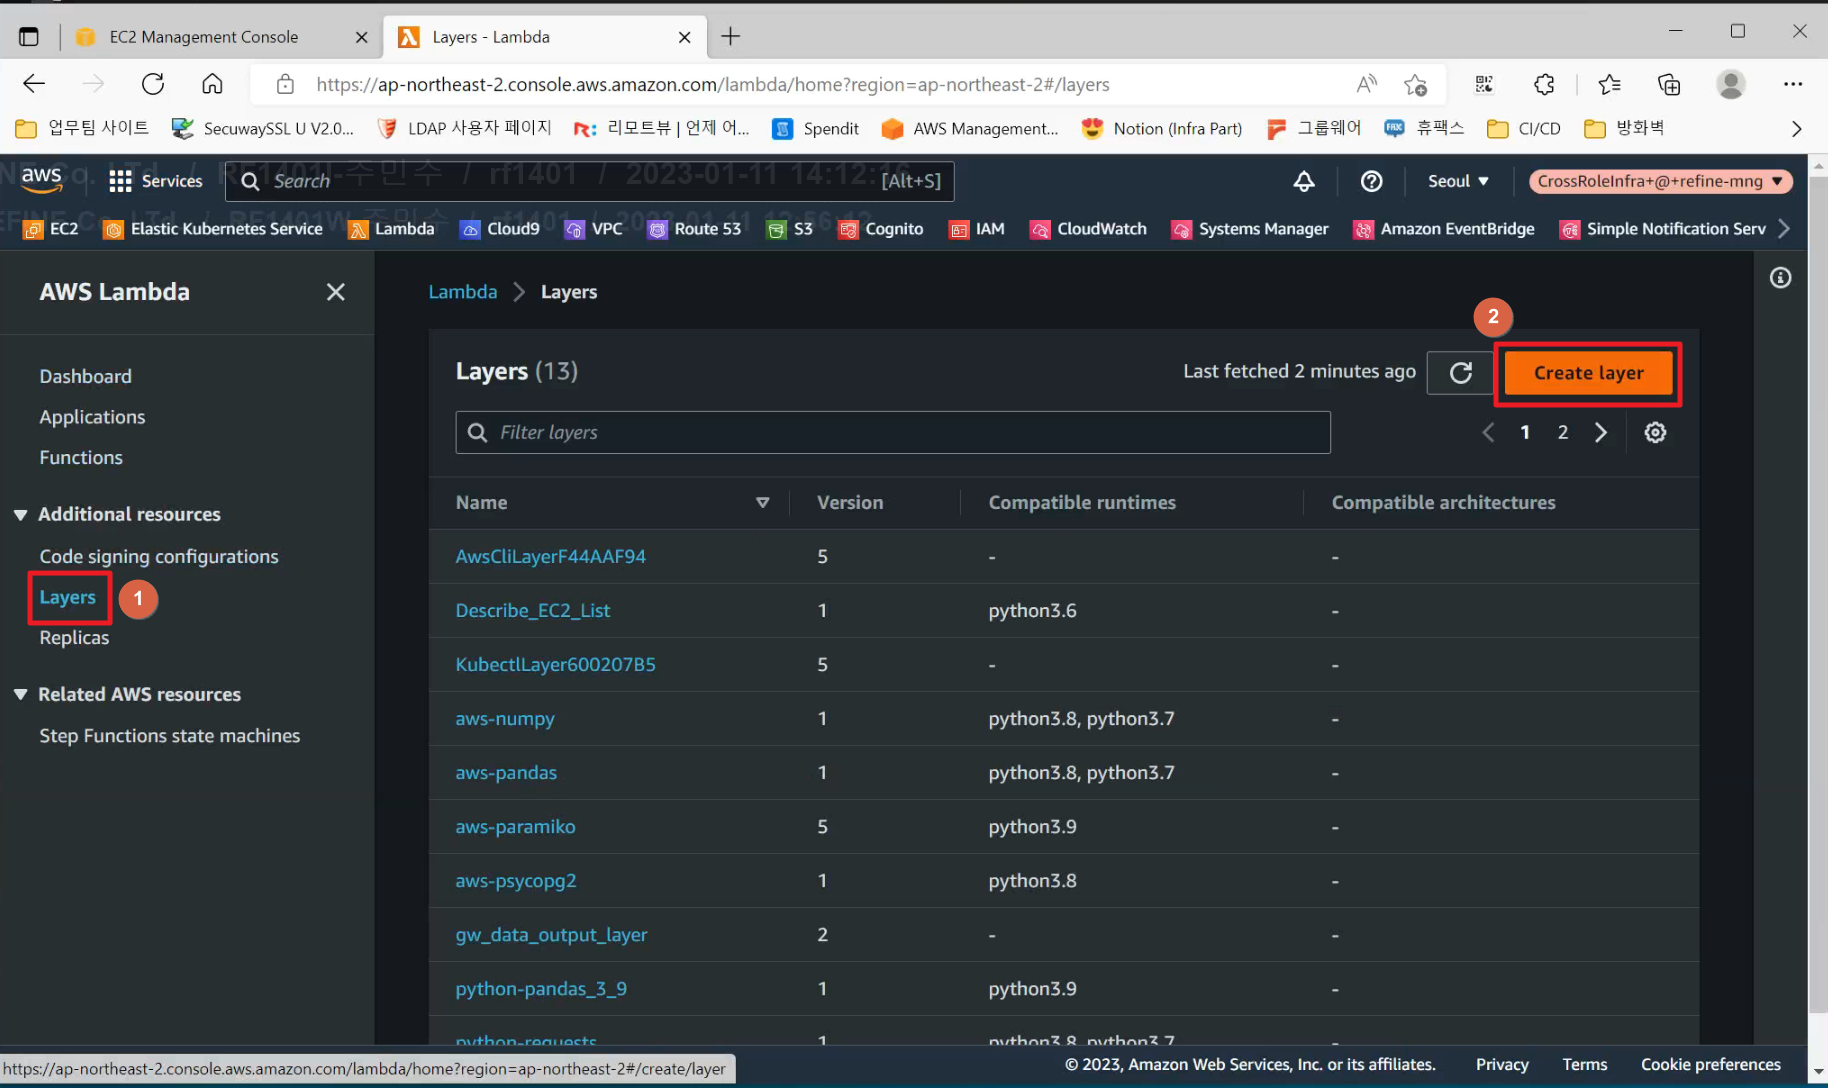Screen dimensions: 1828x1088
Task: Open python-pandas_3_9 layer
Action: pos(541,988)
